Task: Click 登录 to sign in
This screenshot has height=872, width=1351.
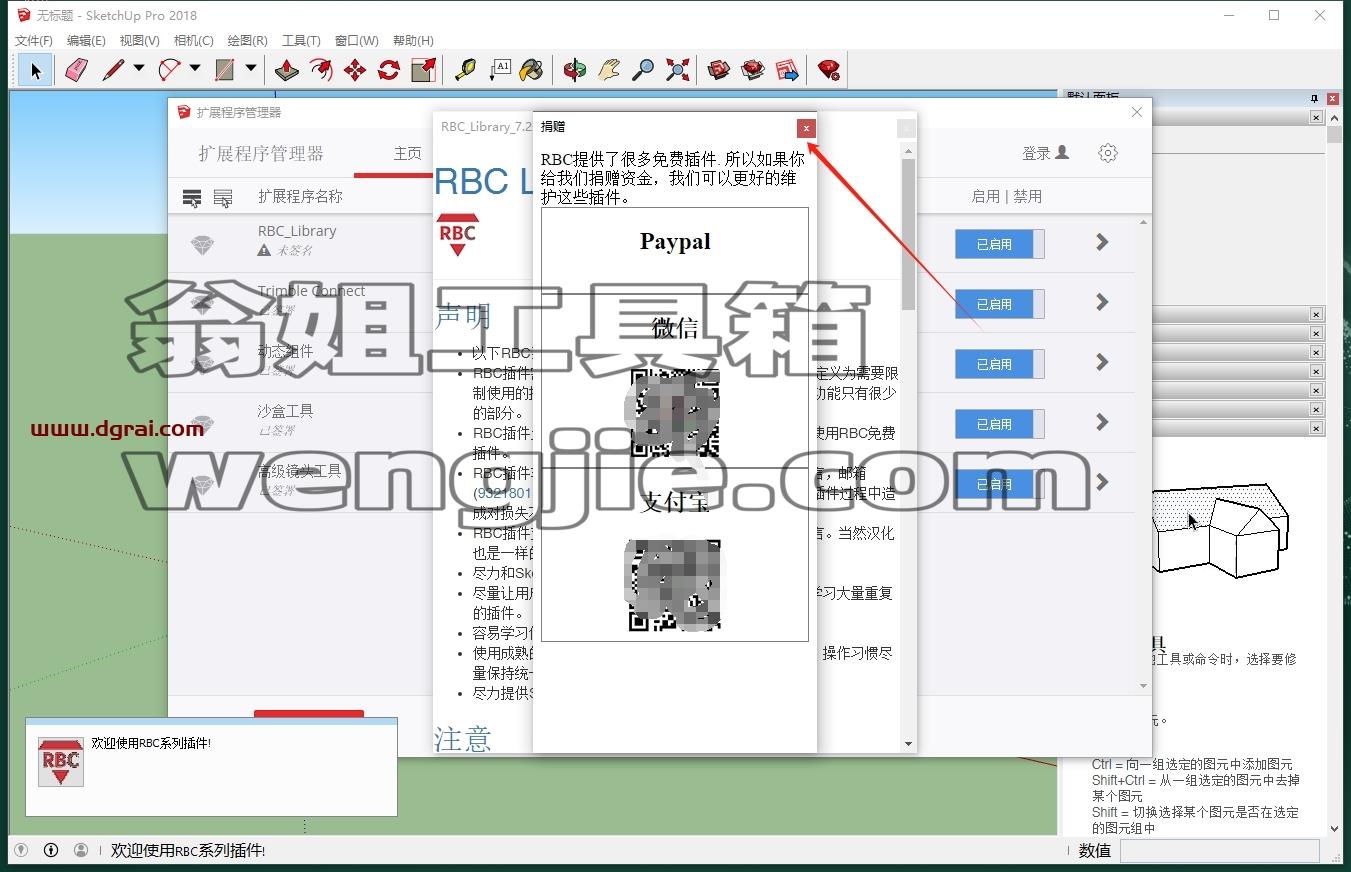Action: tap(1045, 153)
